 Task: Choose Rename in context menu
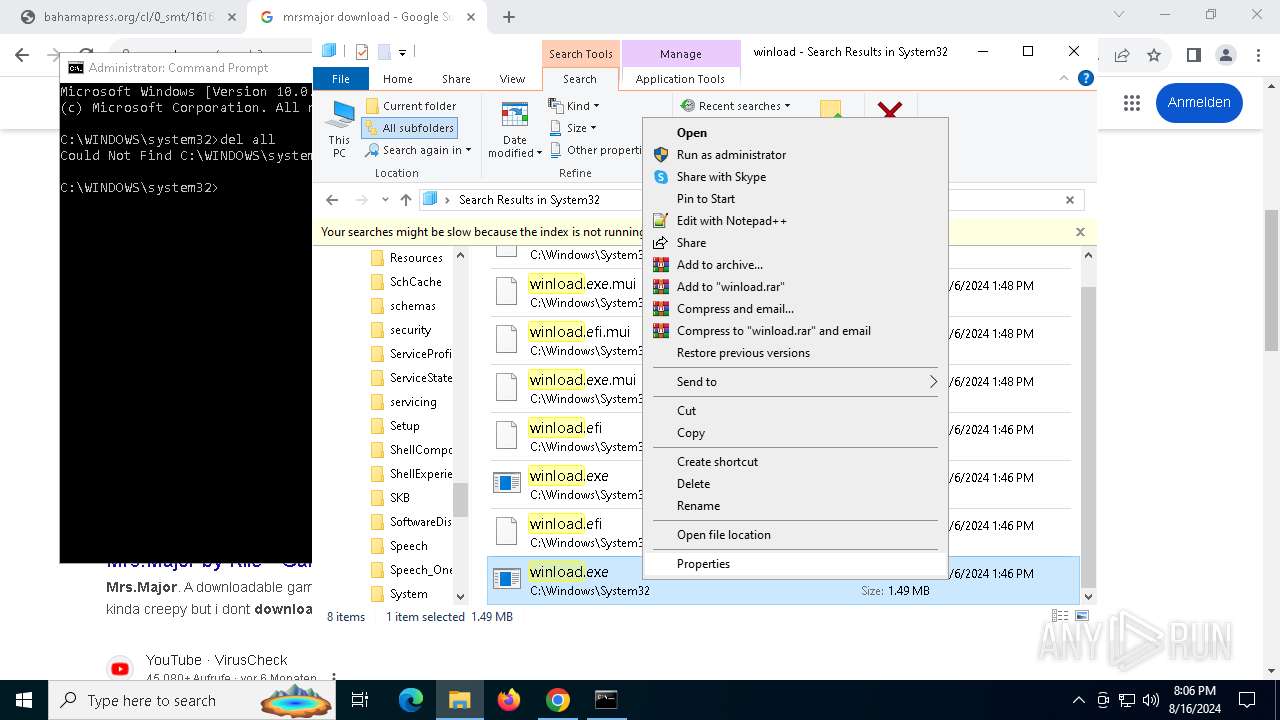(698, 506)
